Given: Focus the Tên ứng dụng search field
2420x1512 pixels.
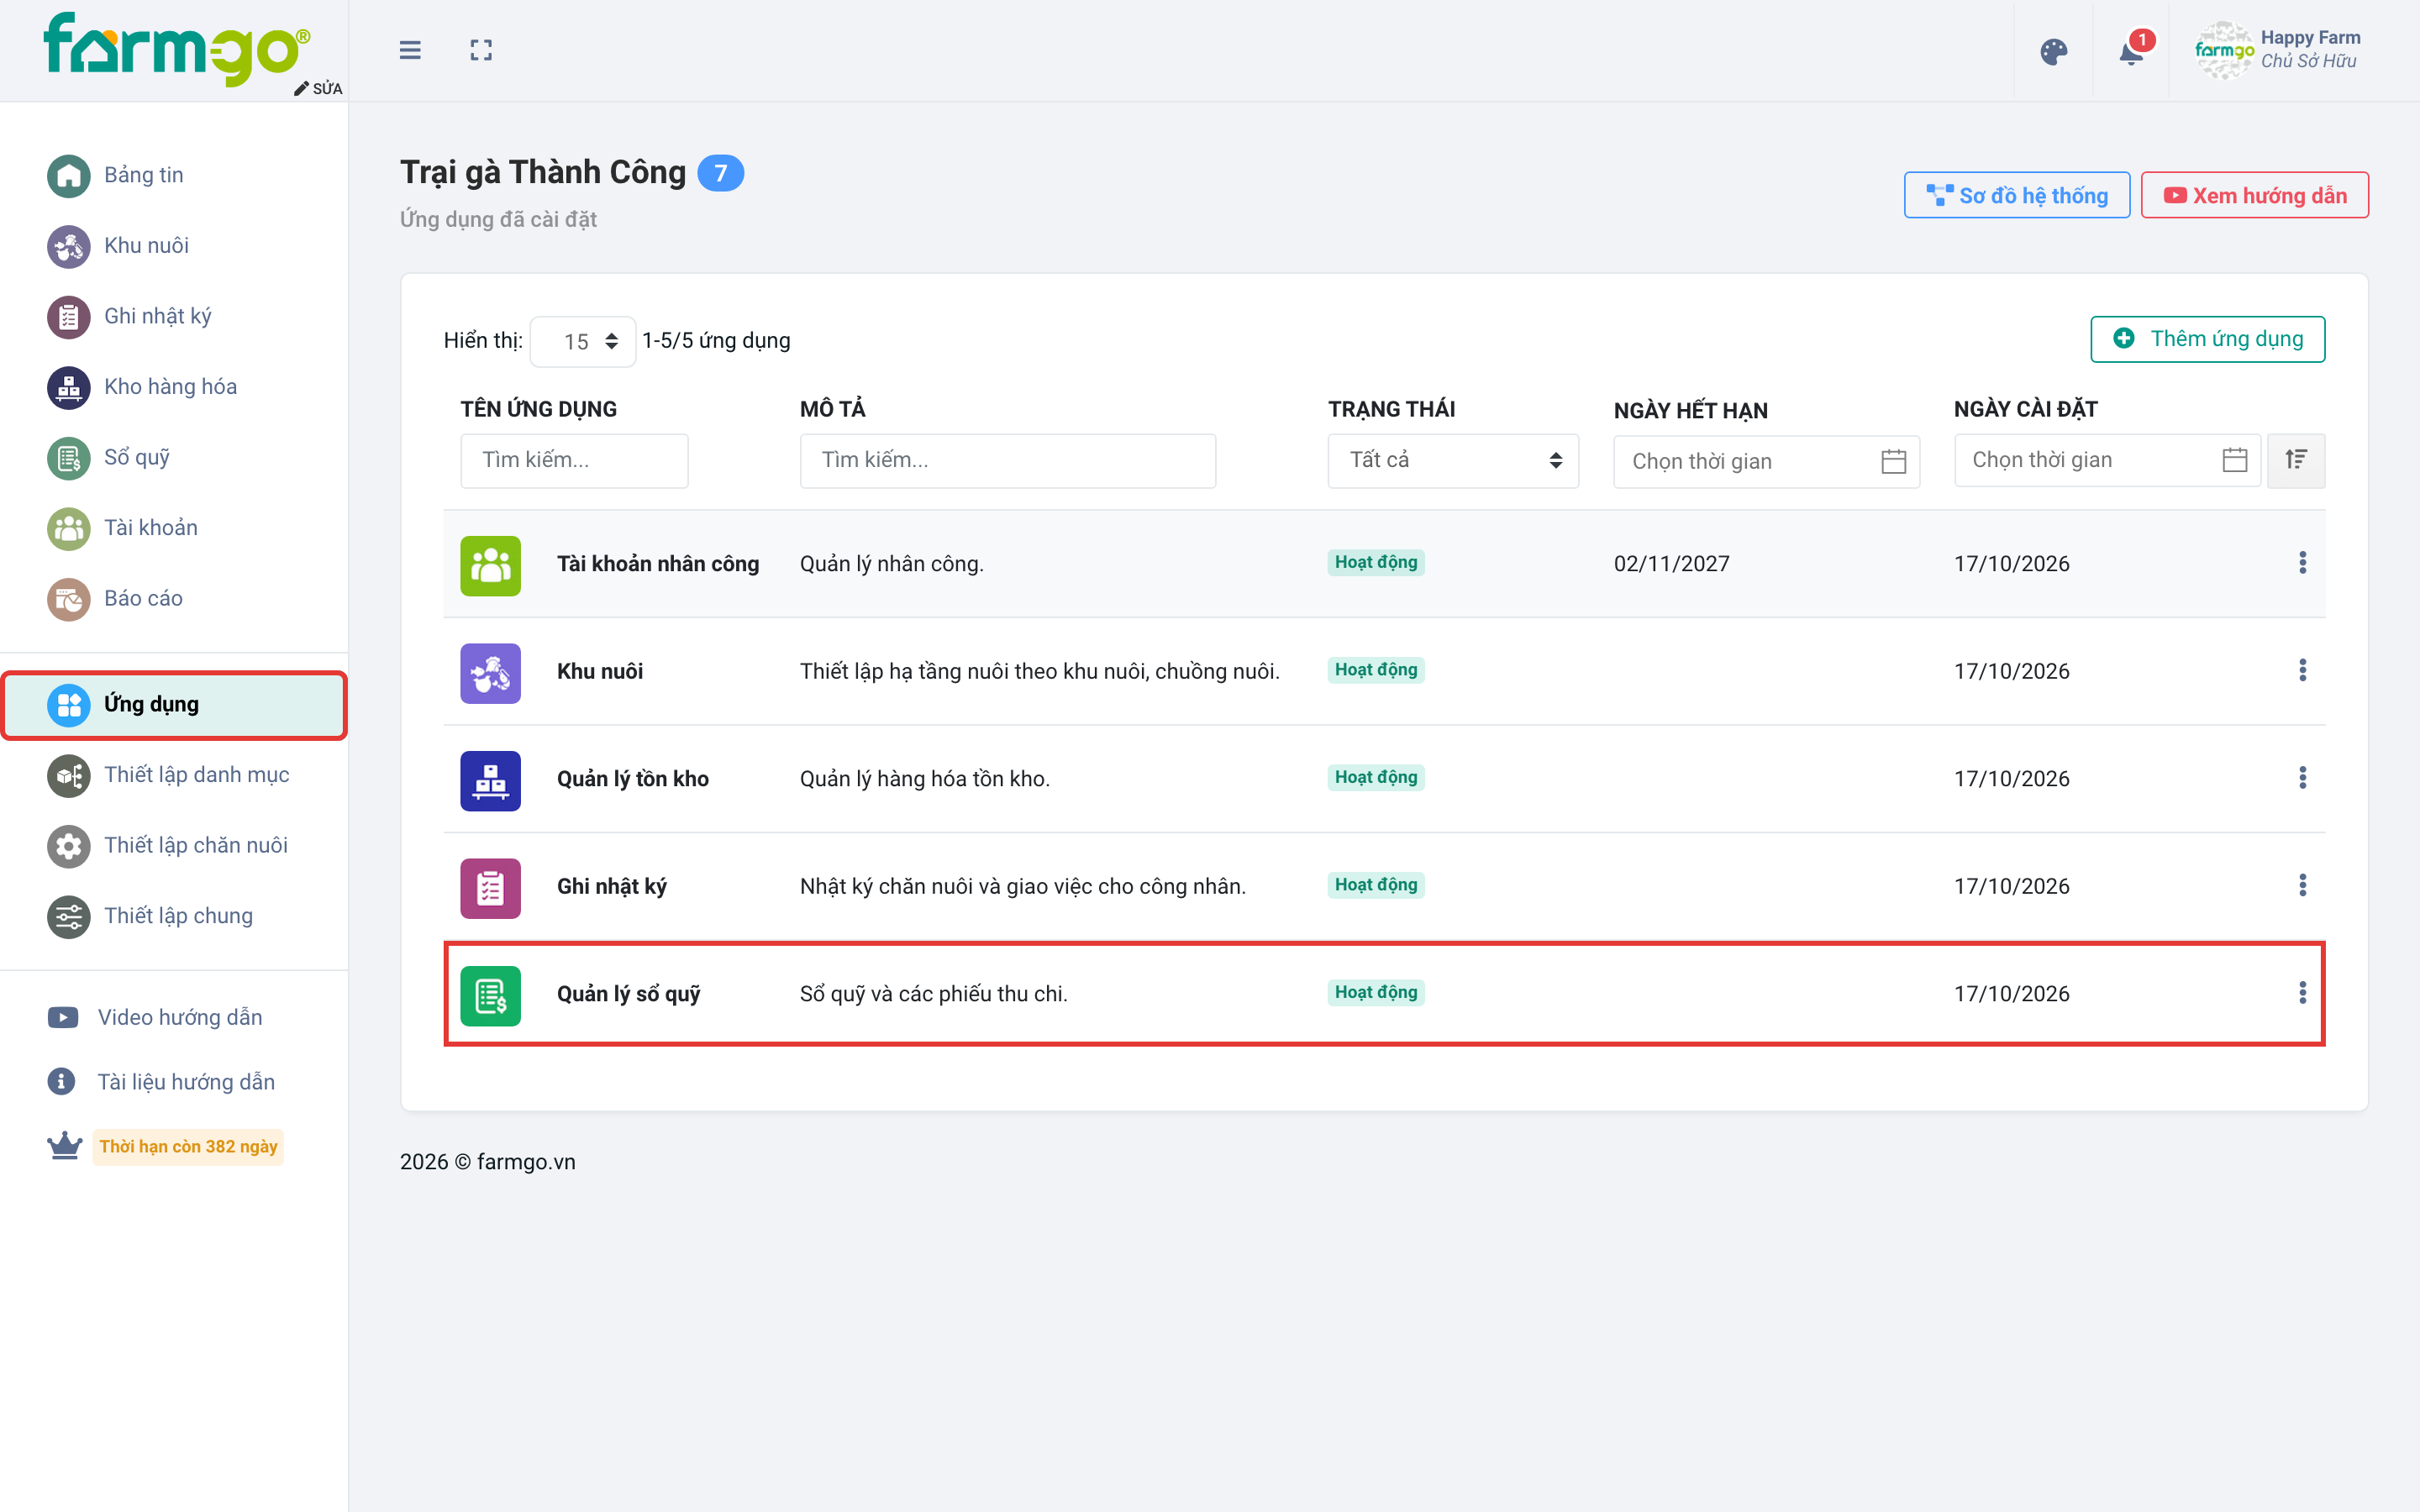Looking at the screenshot, I should [x=574, y=460].
